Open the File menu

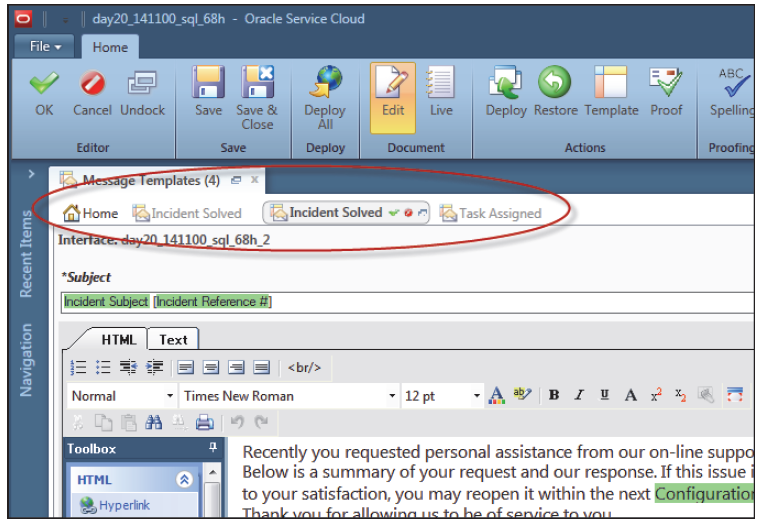(x=45, y=47)
